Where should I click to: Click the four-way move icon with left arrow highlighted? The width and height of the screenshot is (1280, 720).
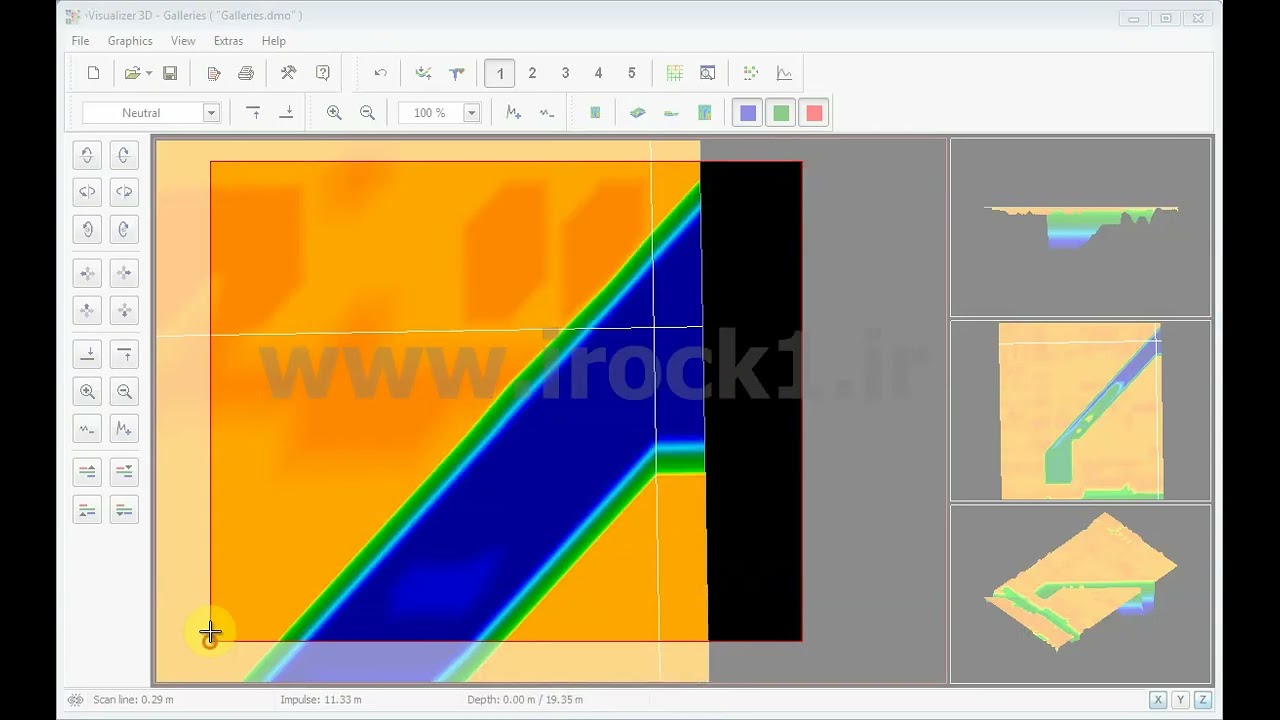click(87, 273)
